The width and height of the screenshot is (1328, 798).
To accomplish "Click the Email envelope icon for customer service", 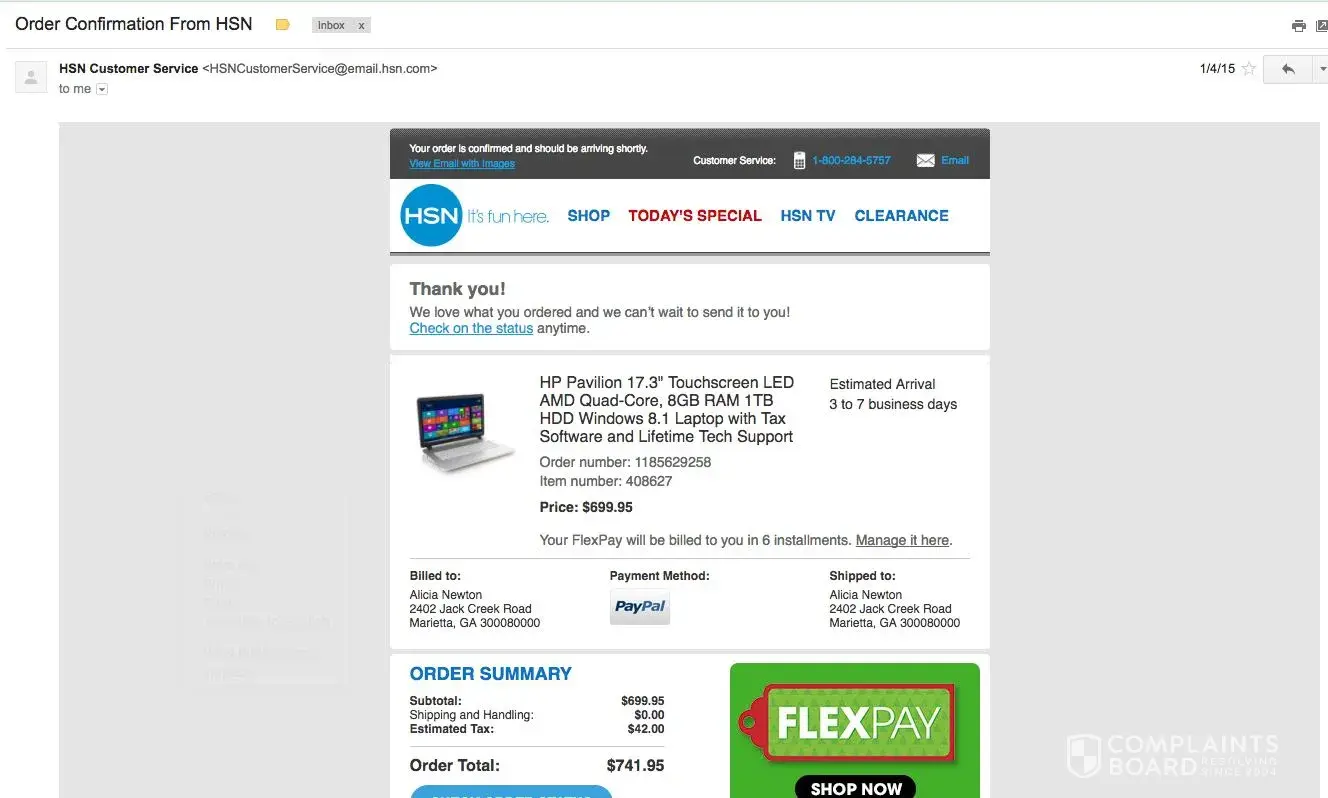I will pyautogui.click(x=925, y=160).
